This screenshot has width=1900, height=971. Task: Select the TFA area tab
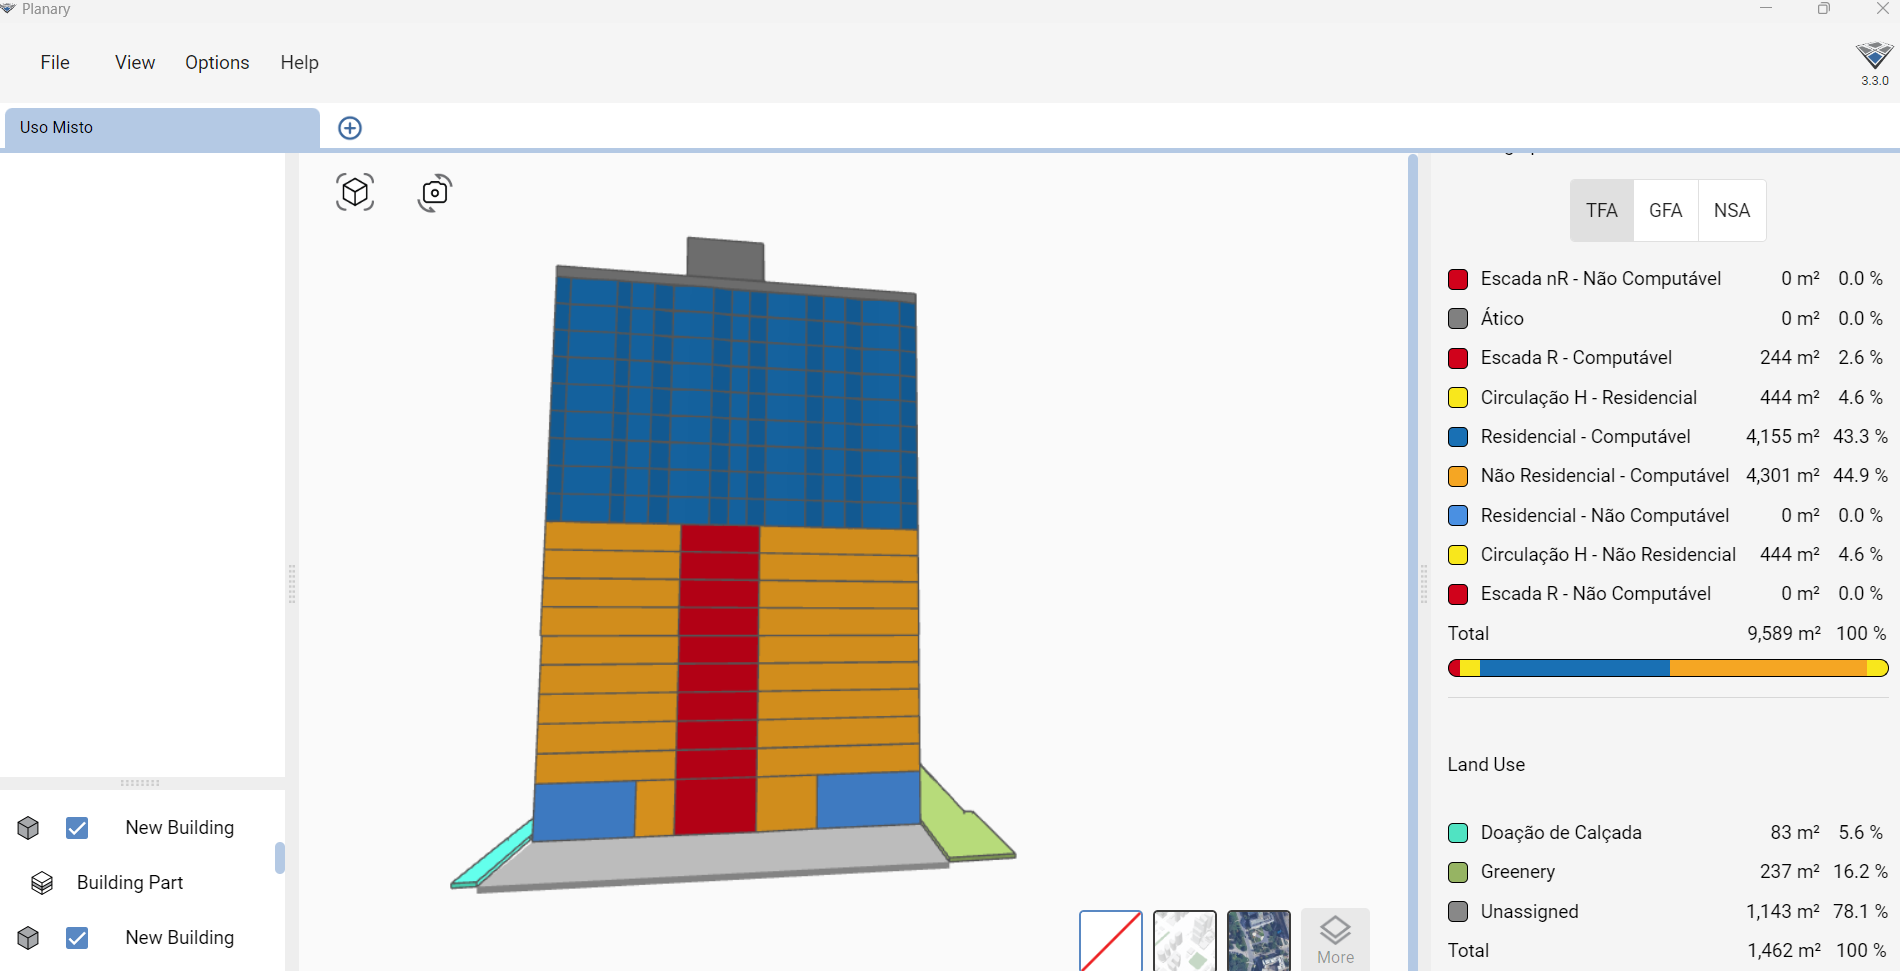1602,211
